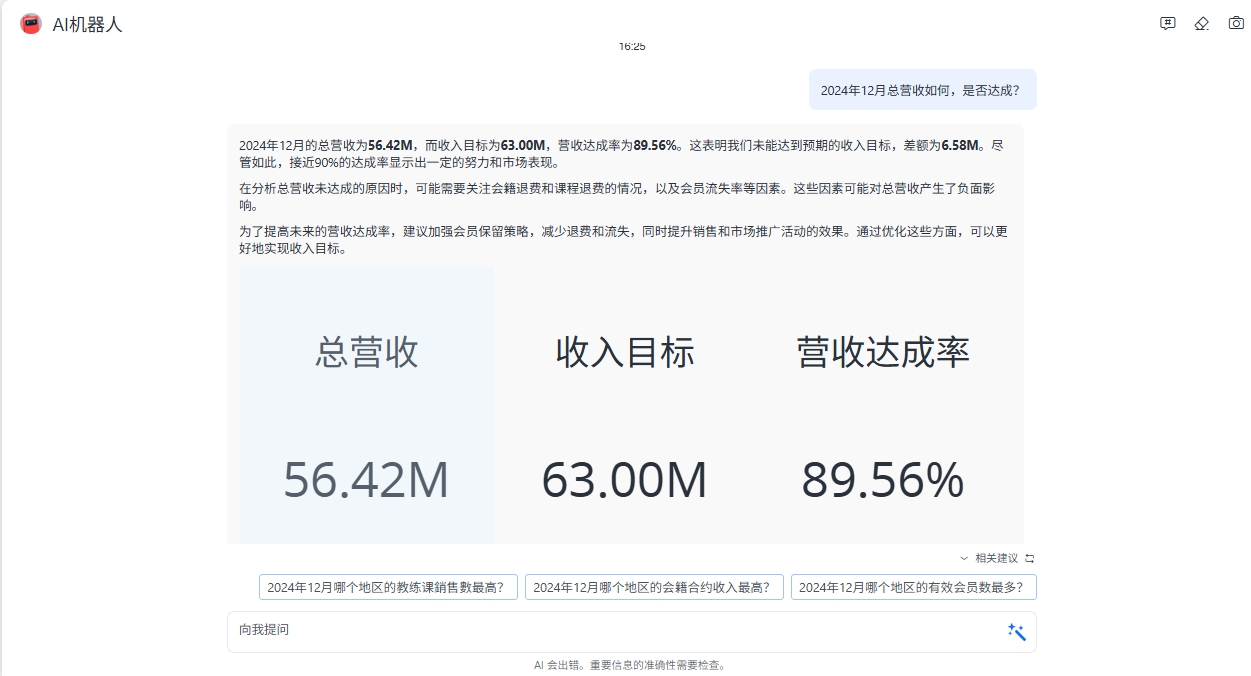Click the 营收达成率 card heading
Image resolution: width=1251 pixels, height=676 pixels.
point(883,352)
